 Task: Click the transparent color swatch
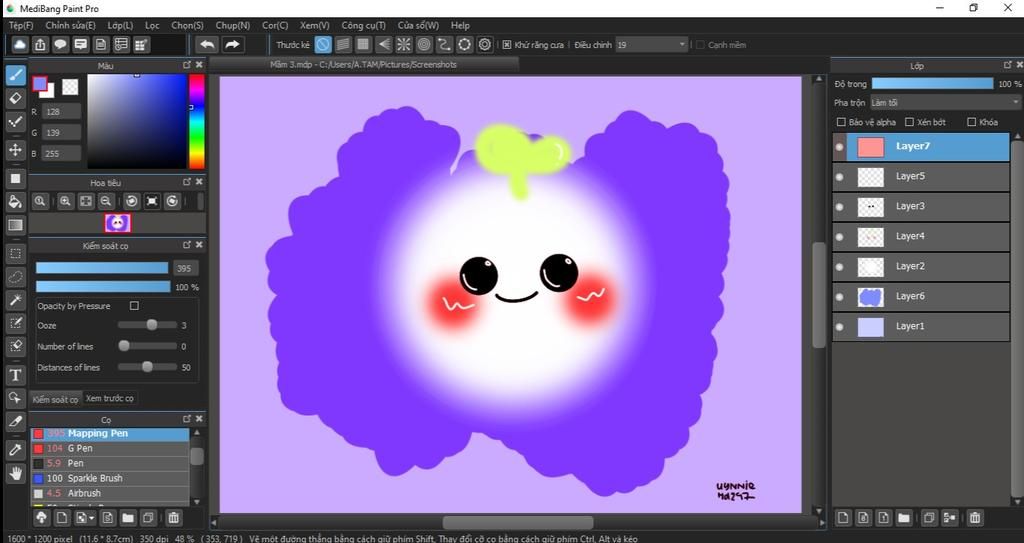[70, 86]
